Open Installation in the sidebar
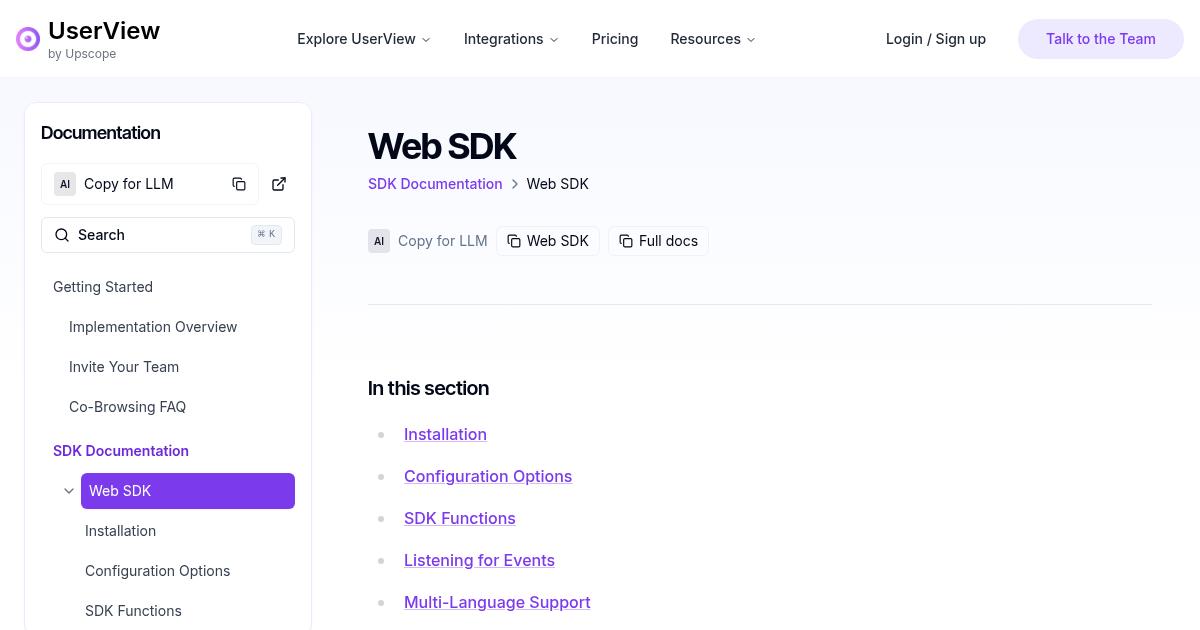The width and height of the screenshot is (1200, 630). click(120, 531)
